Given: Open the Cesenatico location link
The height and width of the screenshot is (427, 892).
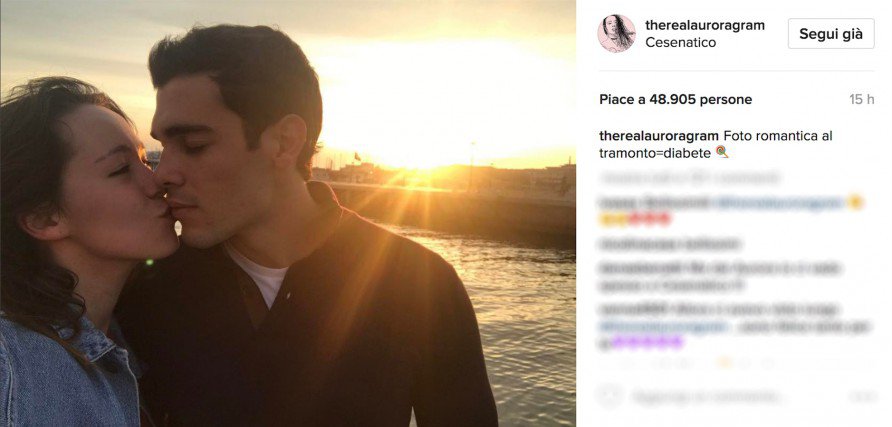Looking at the screenshot, I should point(681,43).
